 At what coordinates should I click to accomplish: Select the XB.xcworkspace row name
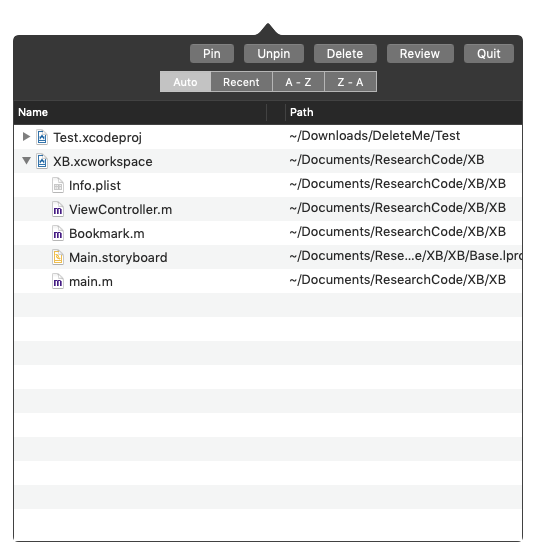point(103,161)
